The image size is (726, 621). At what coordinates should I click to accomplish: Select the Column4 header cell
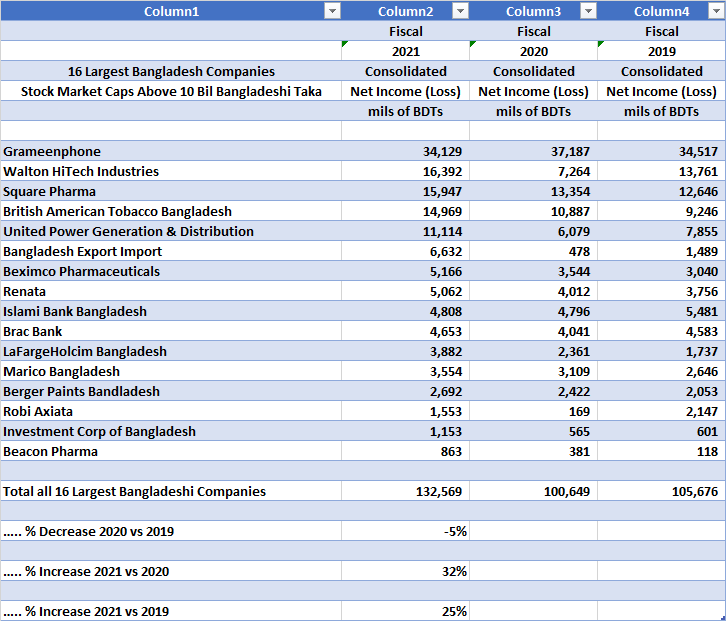pos(661,11)
